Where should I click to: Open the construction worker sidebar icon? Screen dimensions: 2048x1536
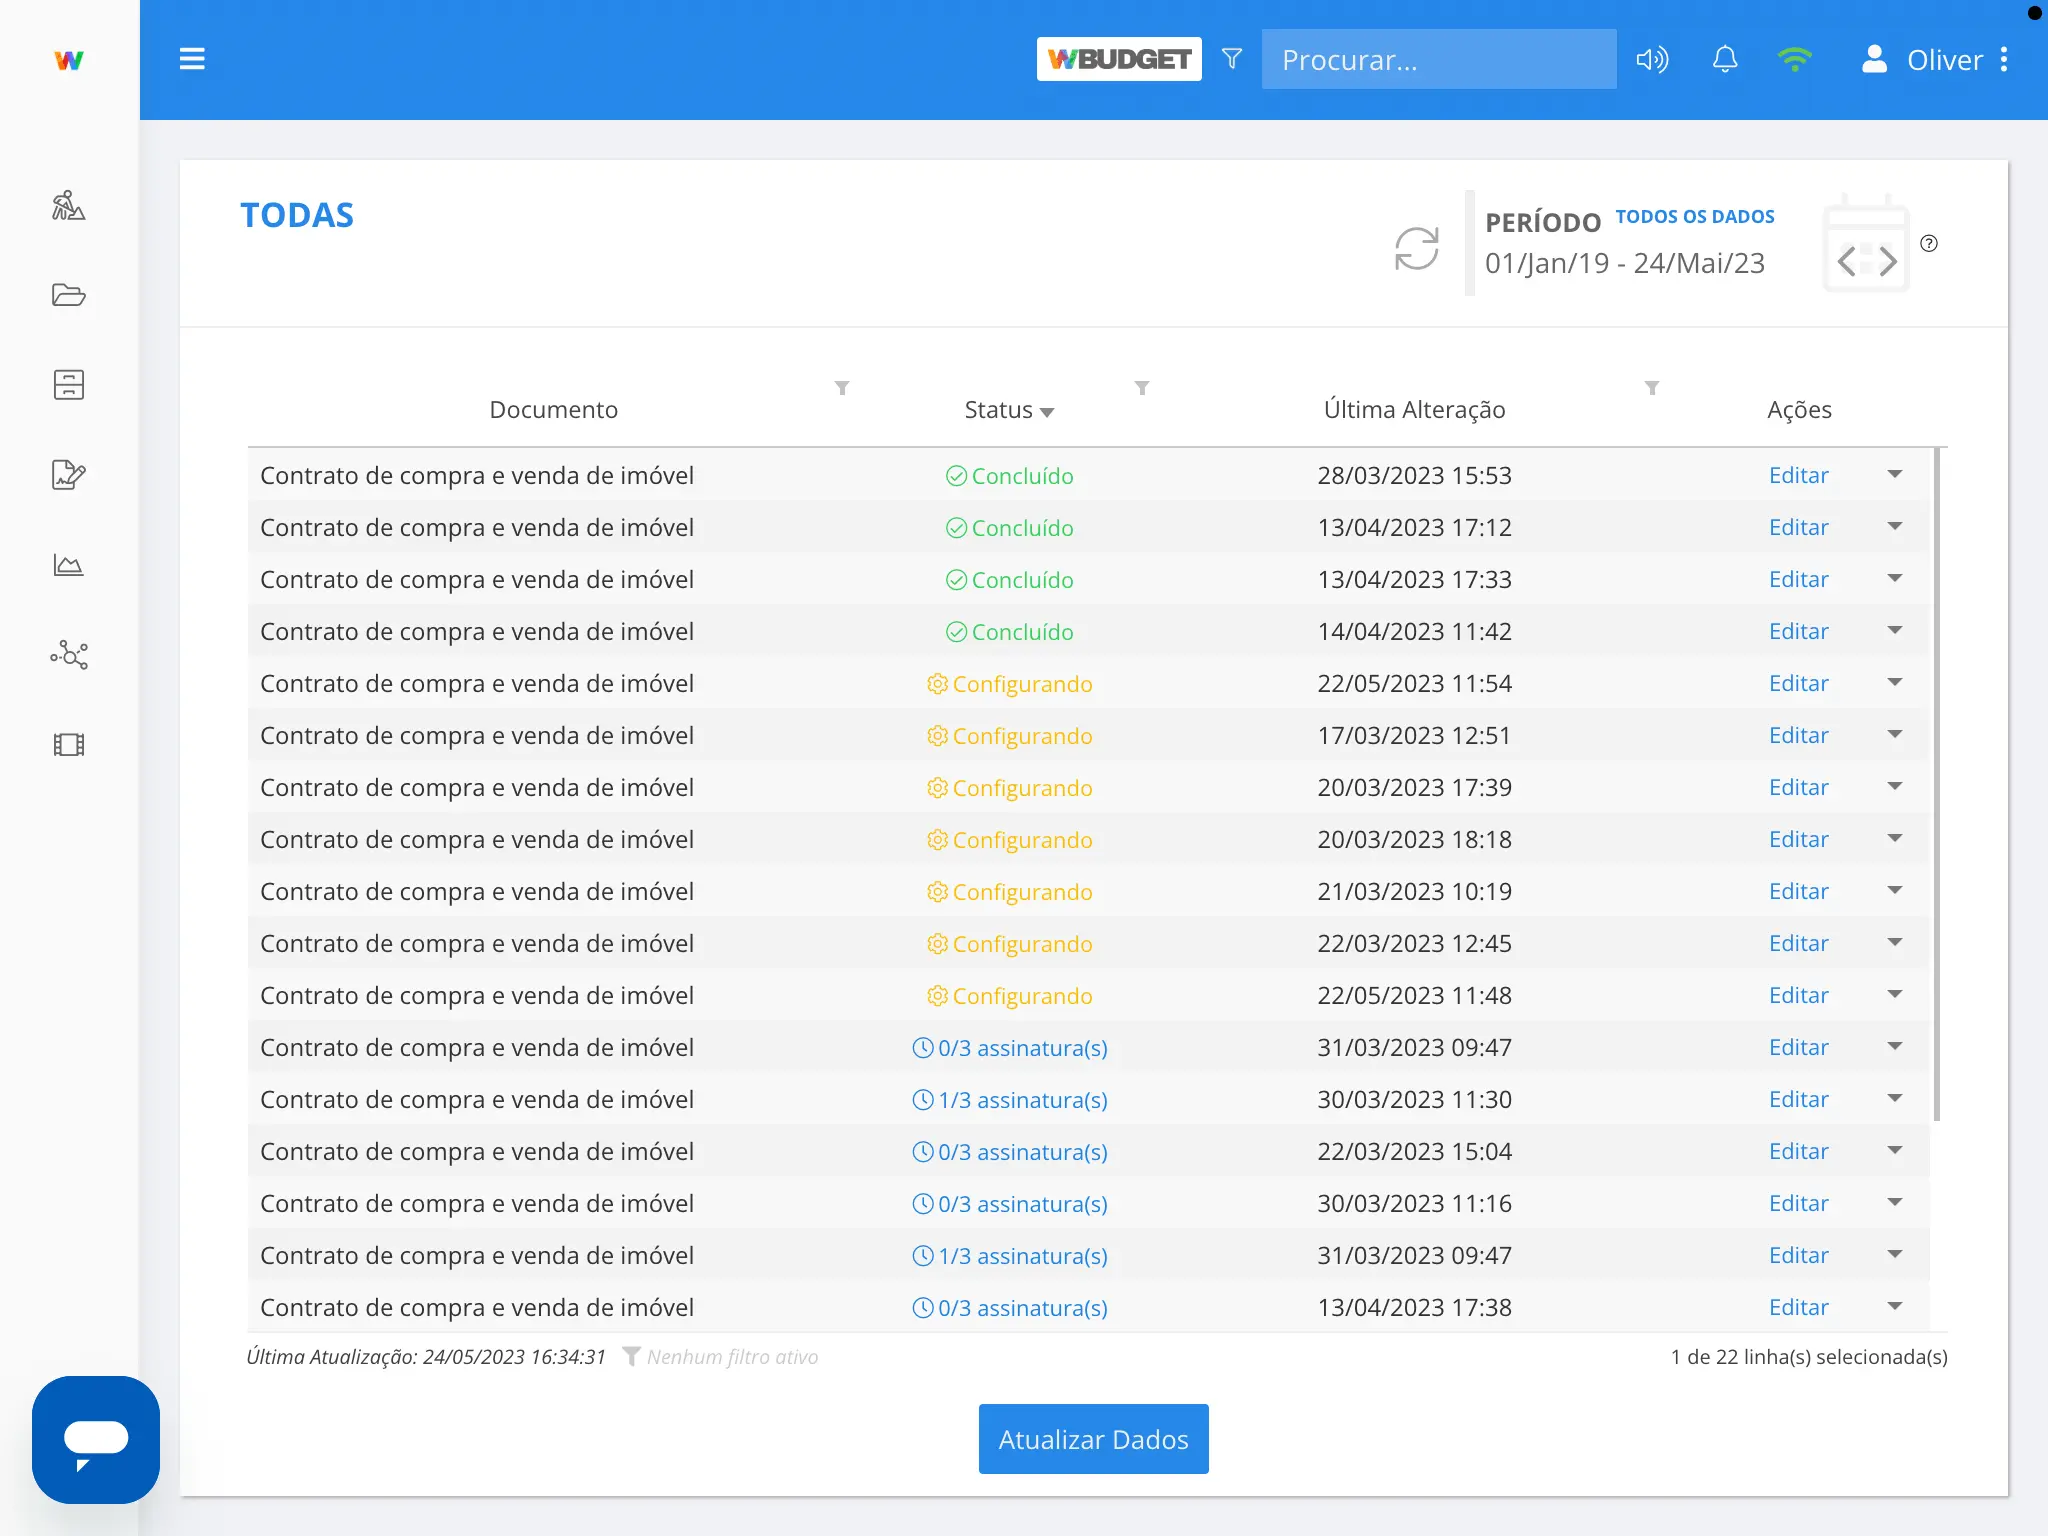pyautogui.click(x=69, y=205)
